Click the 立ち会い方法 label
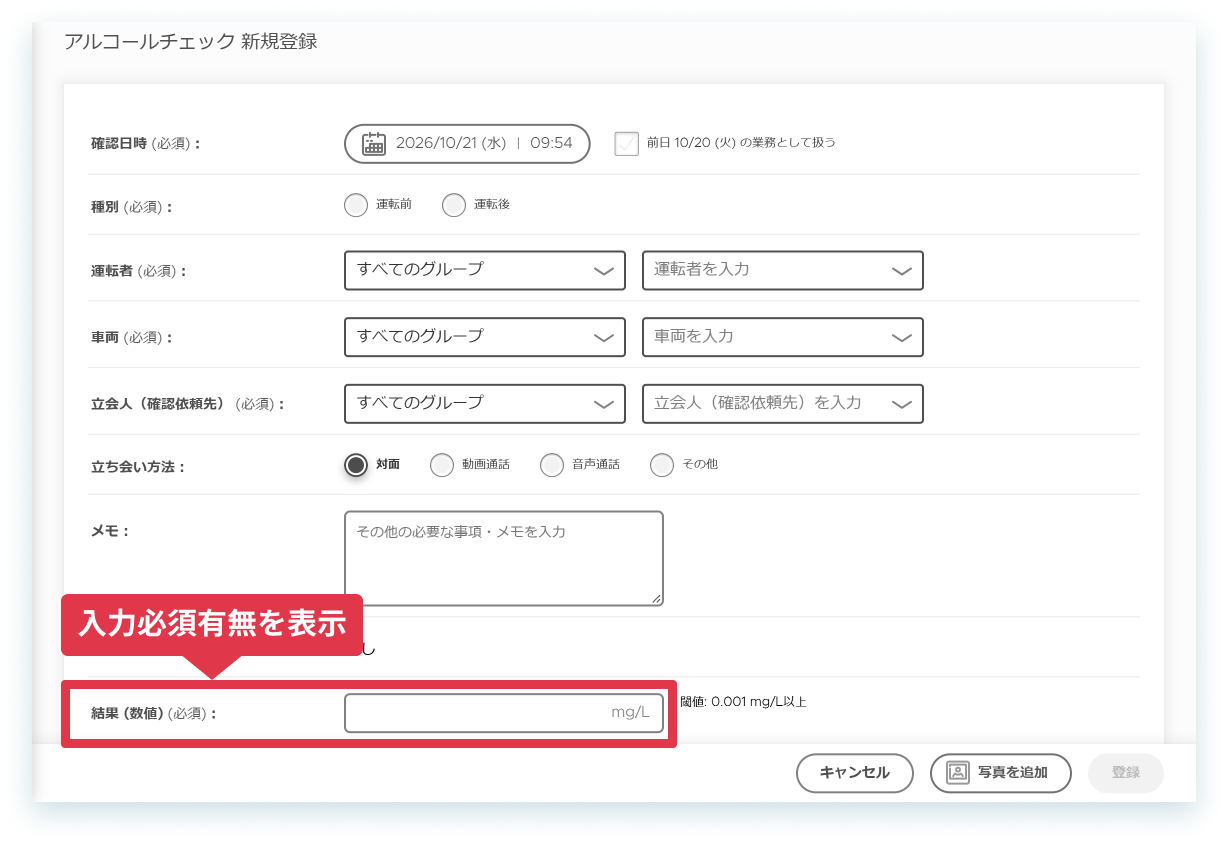The image size is (1228, 844). pos(138,466)
